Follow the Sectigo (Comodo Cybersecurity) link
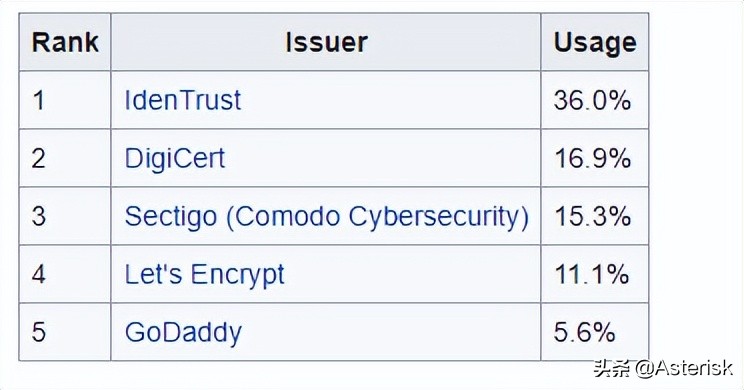744x390 pixels. click(x=326, y=217)
